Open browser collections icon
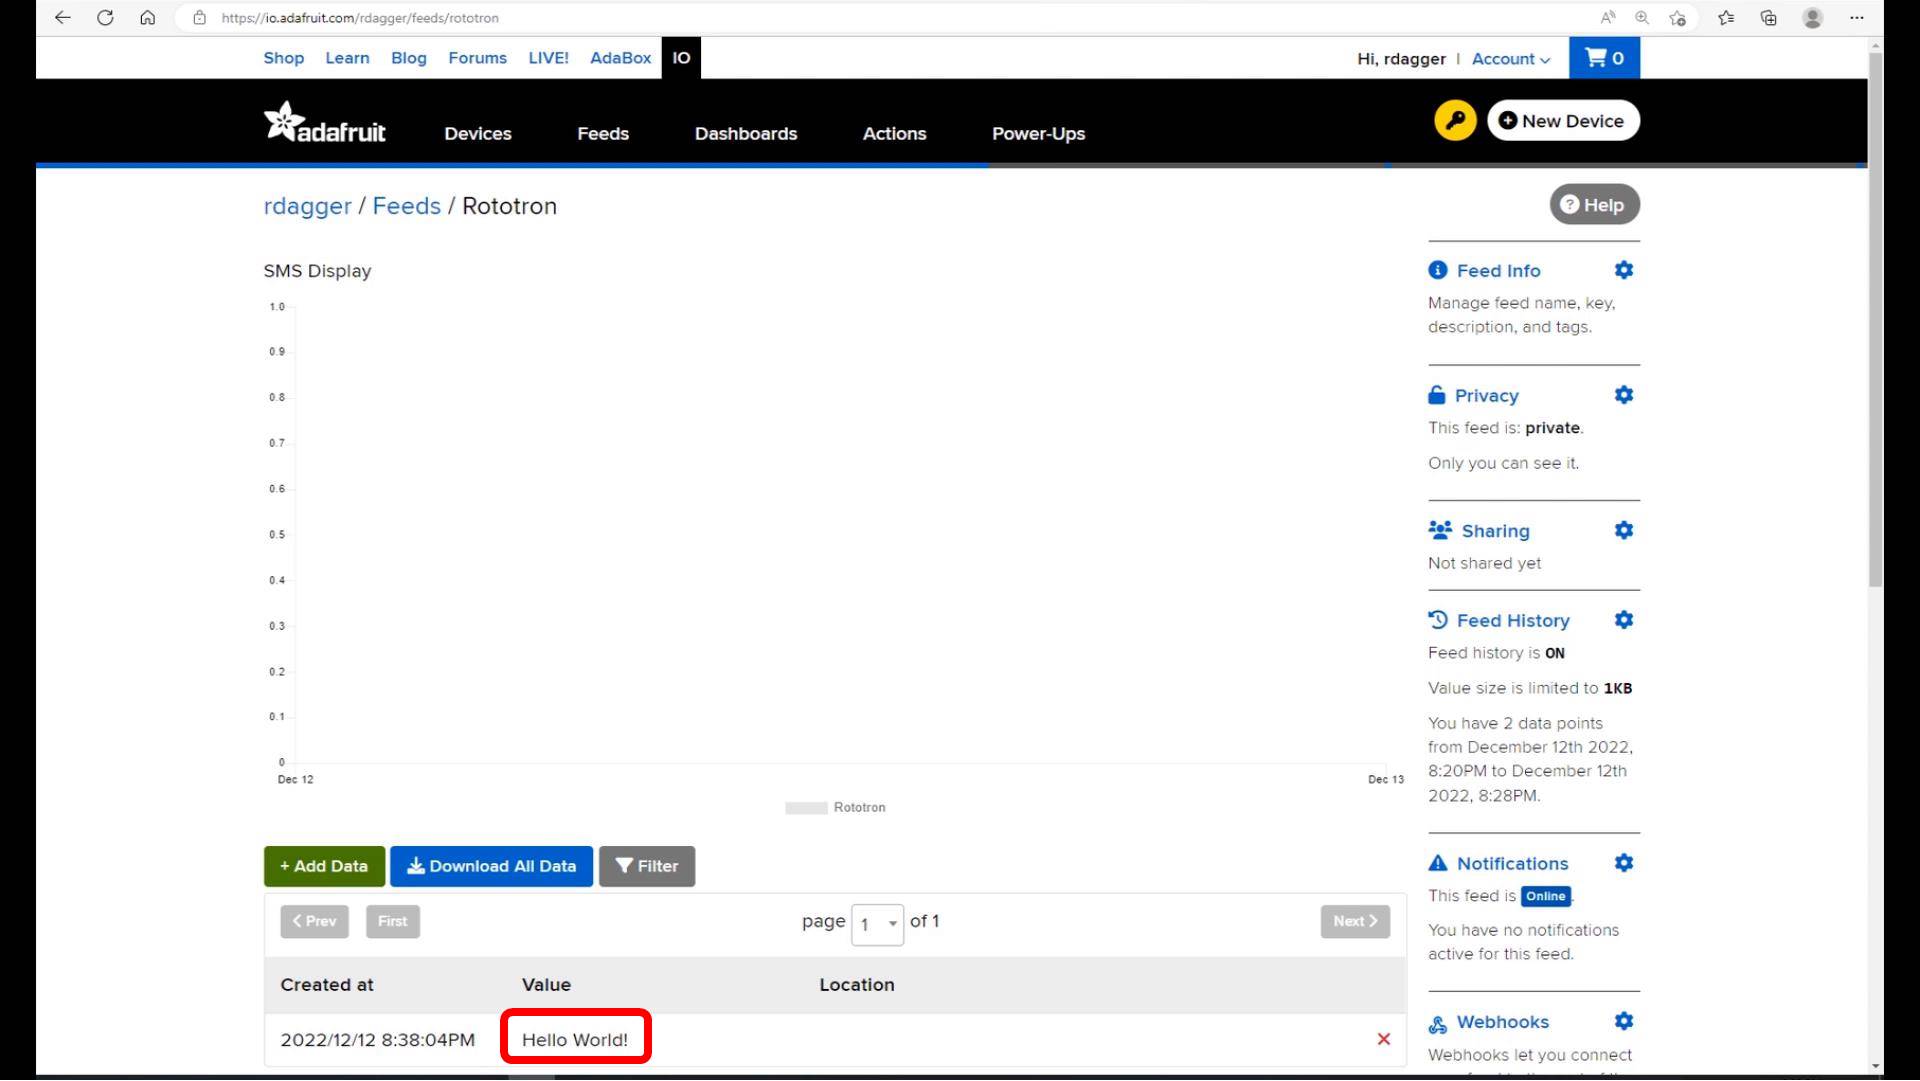This screenshot has width=1920, height=1081. (x=1769, y=18)
